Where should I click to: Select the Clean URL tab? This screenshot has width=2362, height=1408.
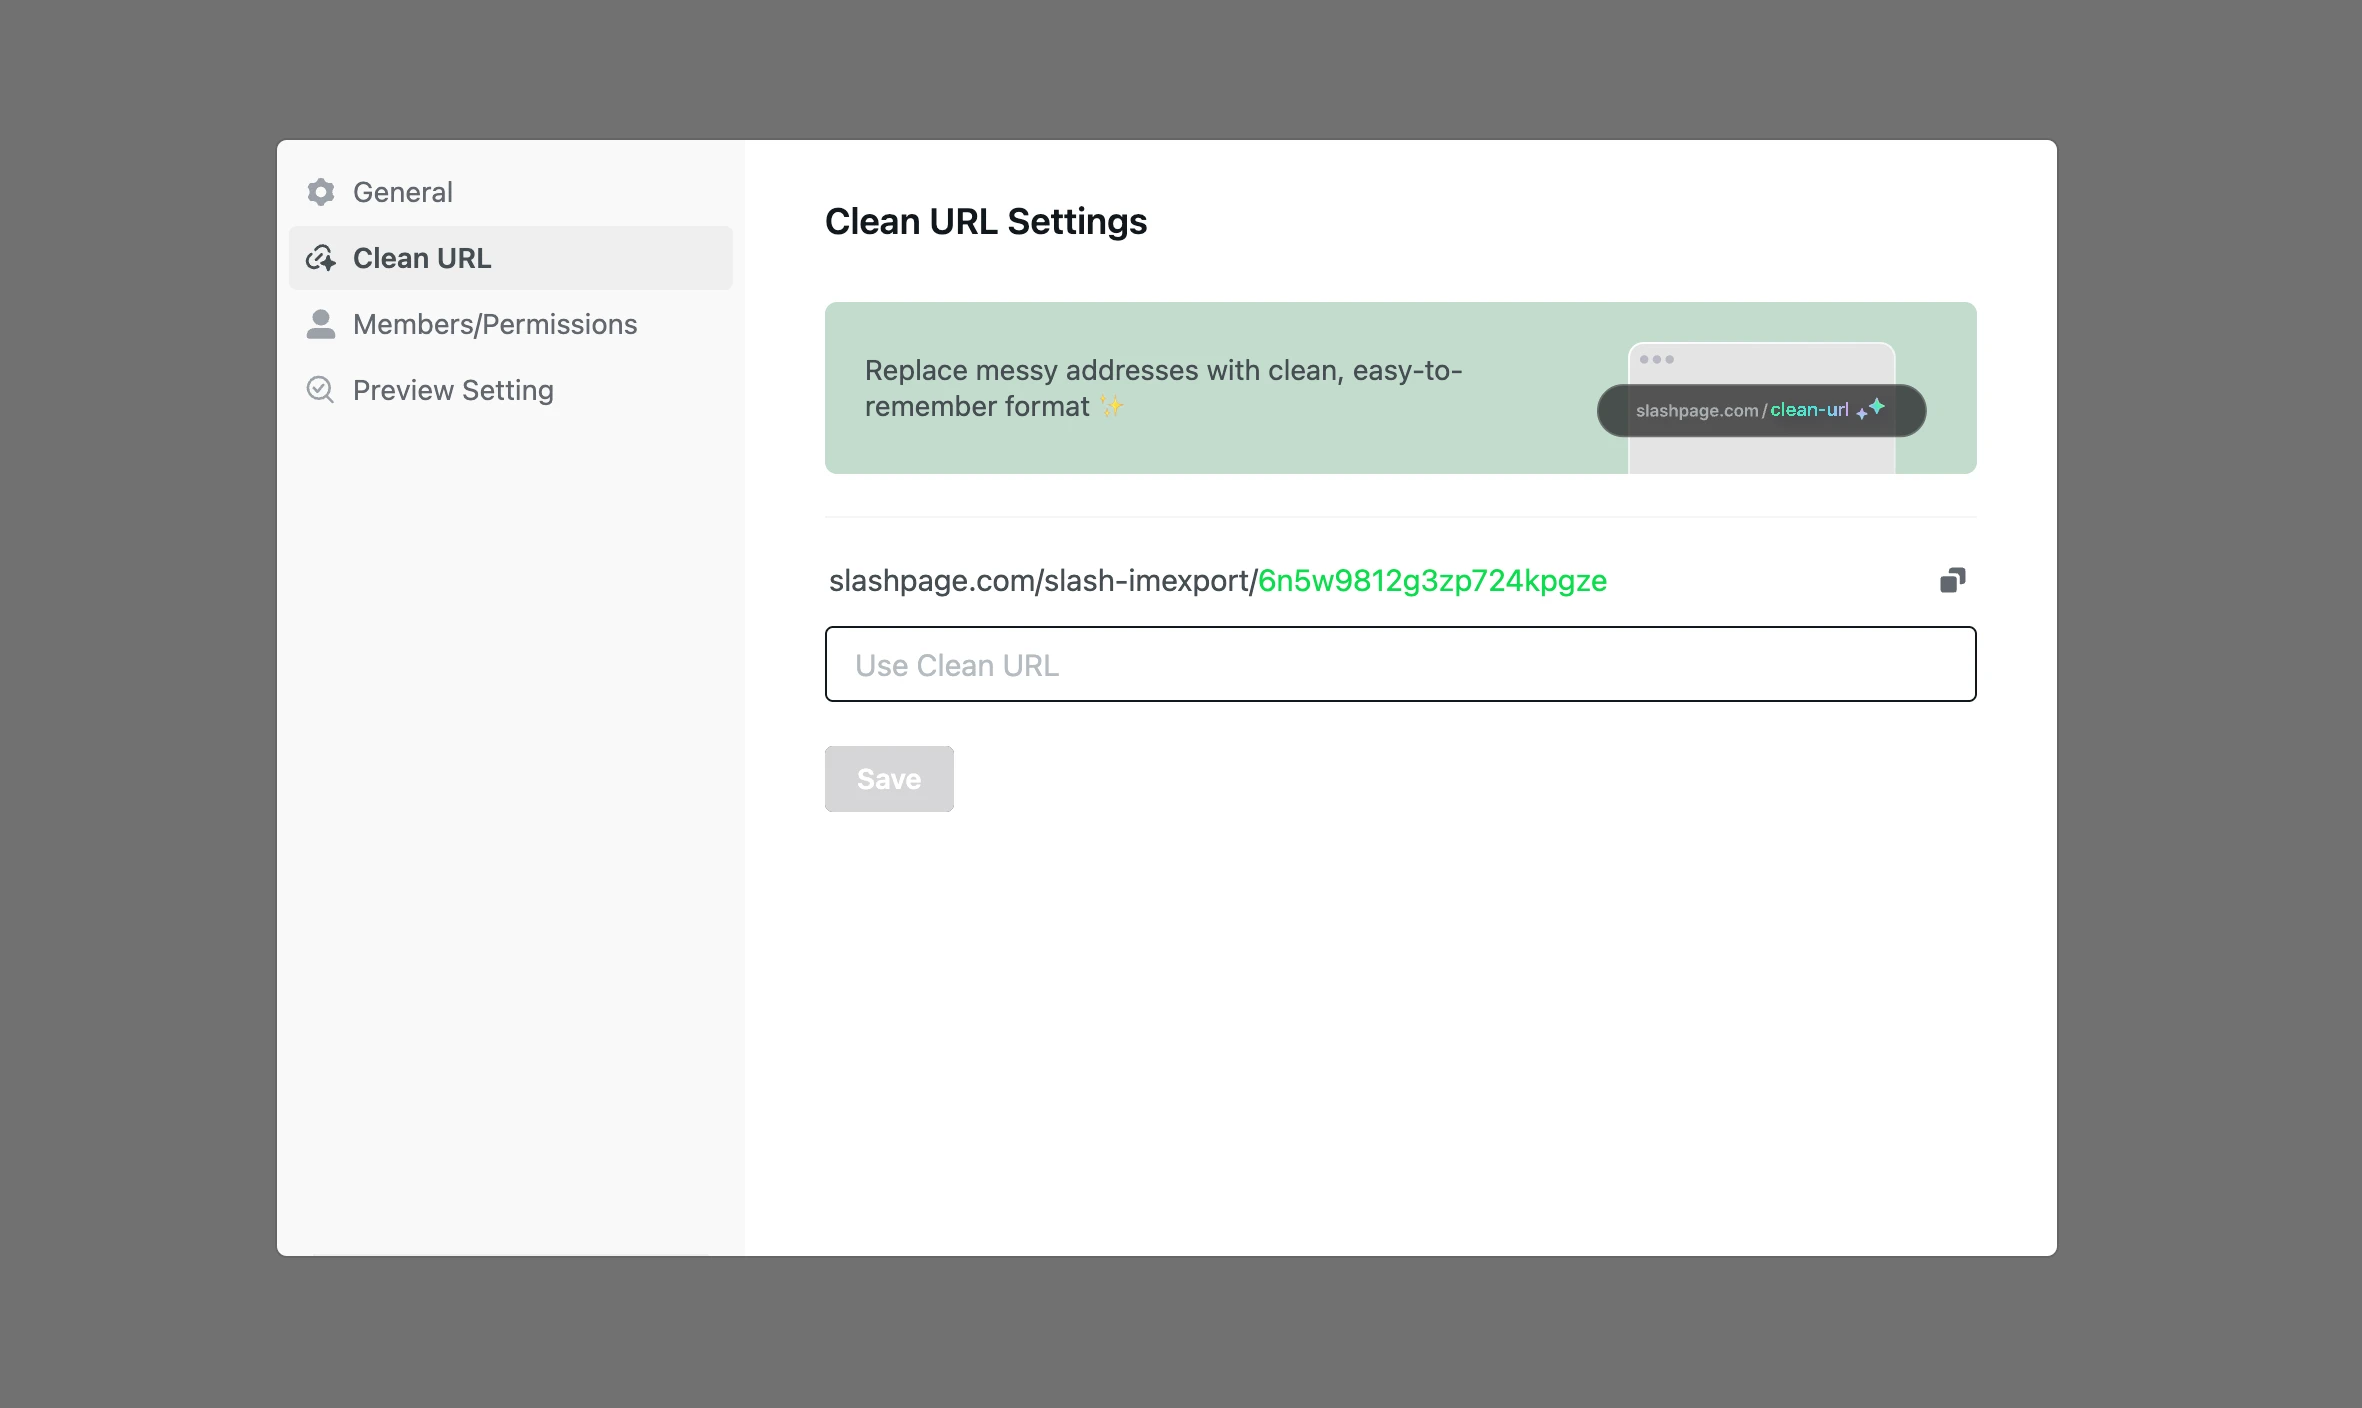[x=510, y=258]
